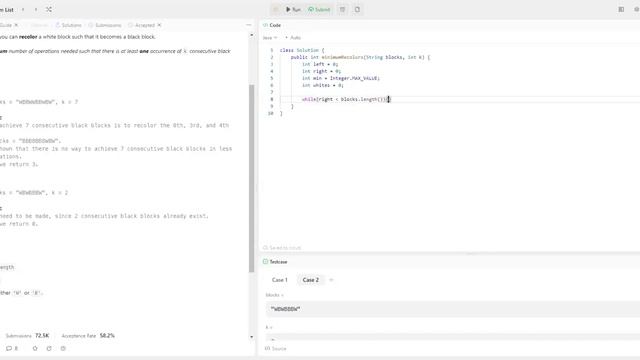
Task: Edit the blocks testcase input field
Action: pyautogui.click(x=453, y=309)
